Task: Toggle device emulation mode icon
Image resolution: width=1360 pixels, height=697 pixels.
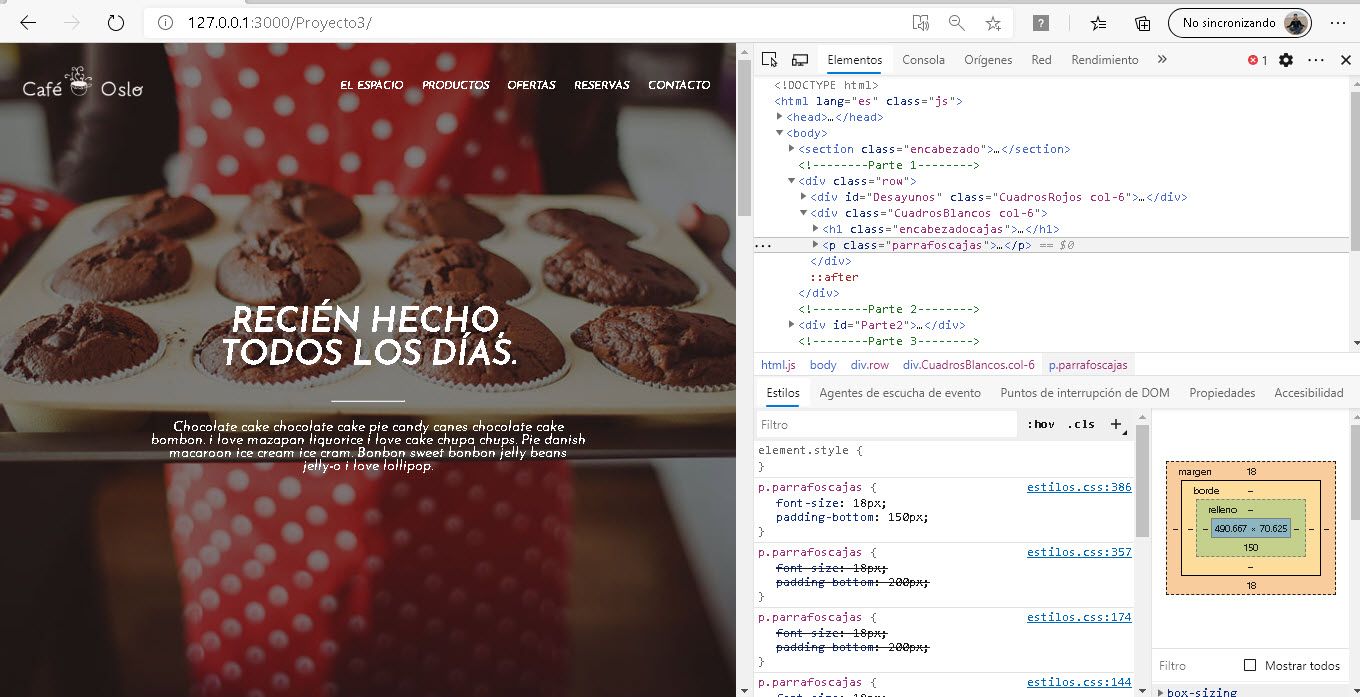Action: [800, 60]
